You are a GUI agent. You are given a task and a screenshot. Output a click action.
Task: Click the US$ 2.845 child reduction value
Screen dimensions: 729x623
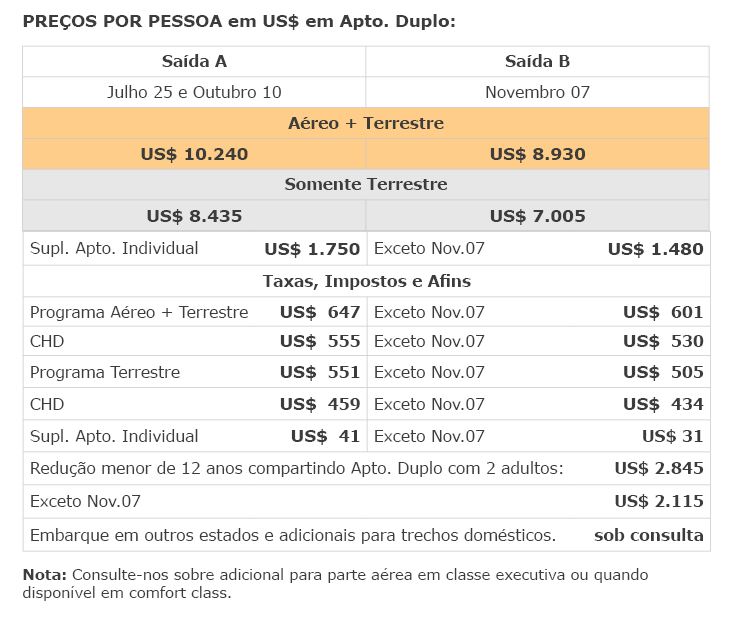(x=659, y=468)
